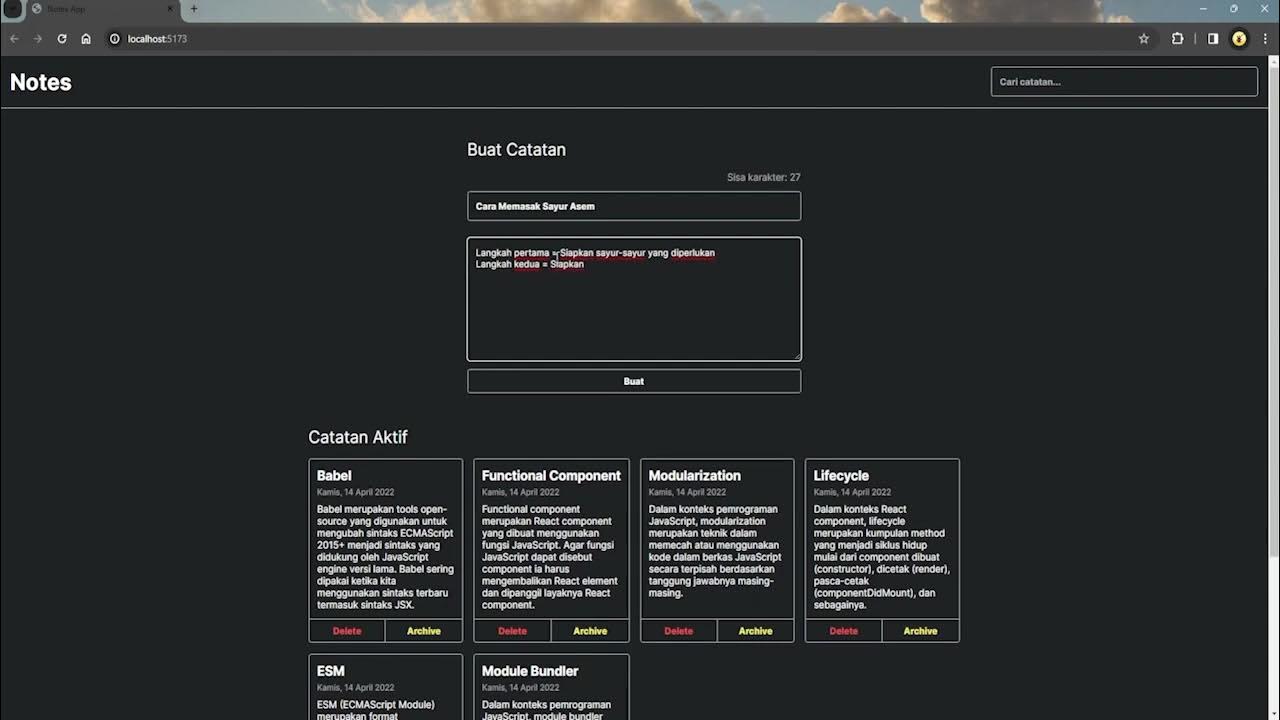
Task: Click the Modularization note title
Action: (695, 476)
